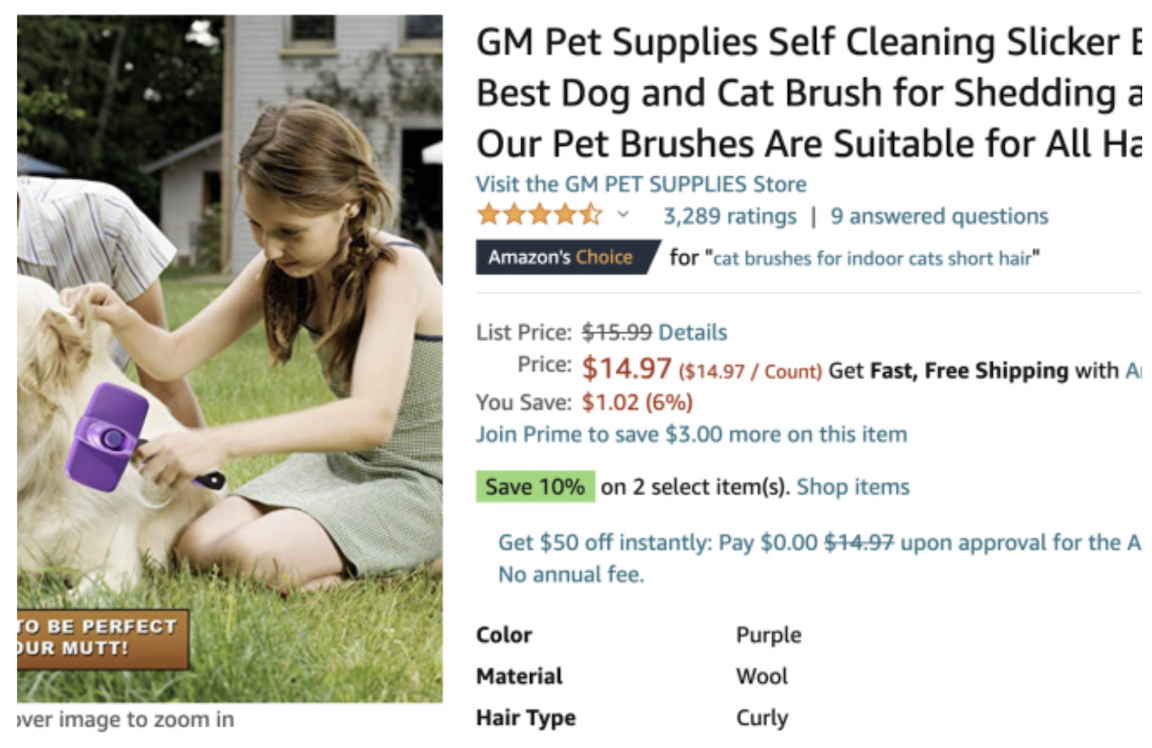Screen dimensions: 1152x748
Task: Open list price Details link
Action: pyautogui.click(x=692, y=332)
